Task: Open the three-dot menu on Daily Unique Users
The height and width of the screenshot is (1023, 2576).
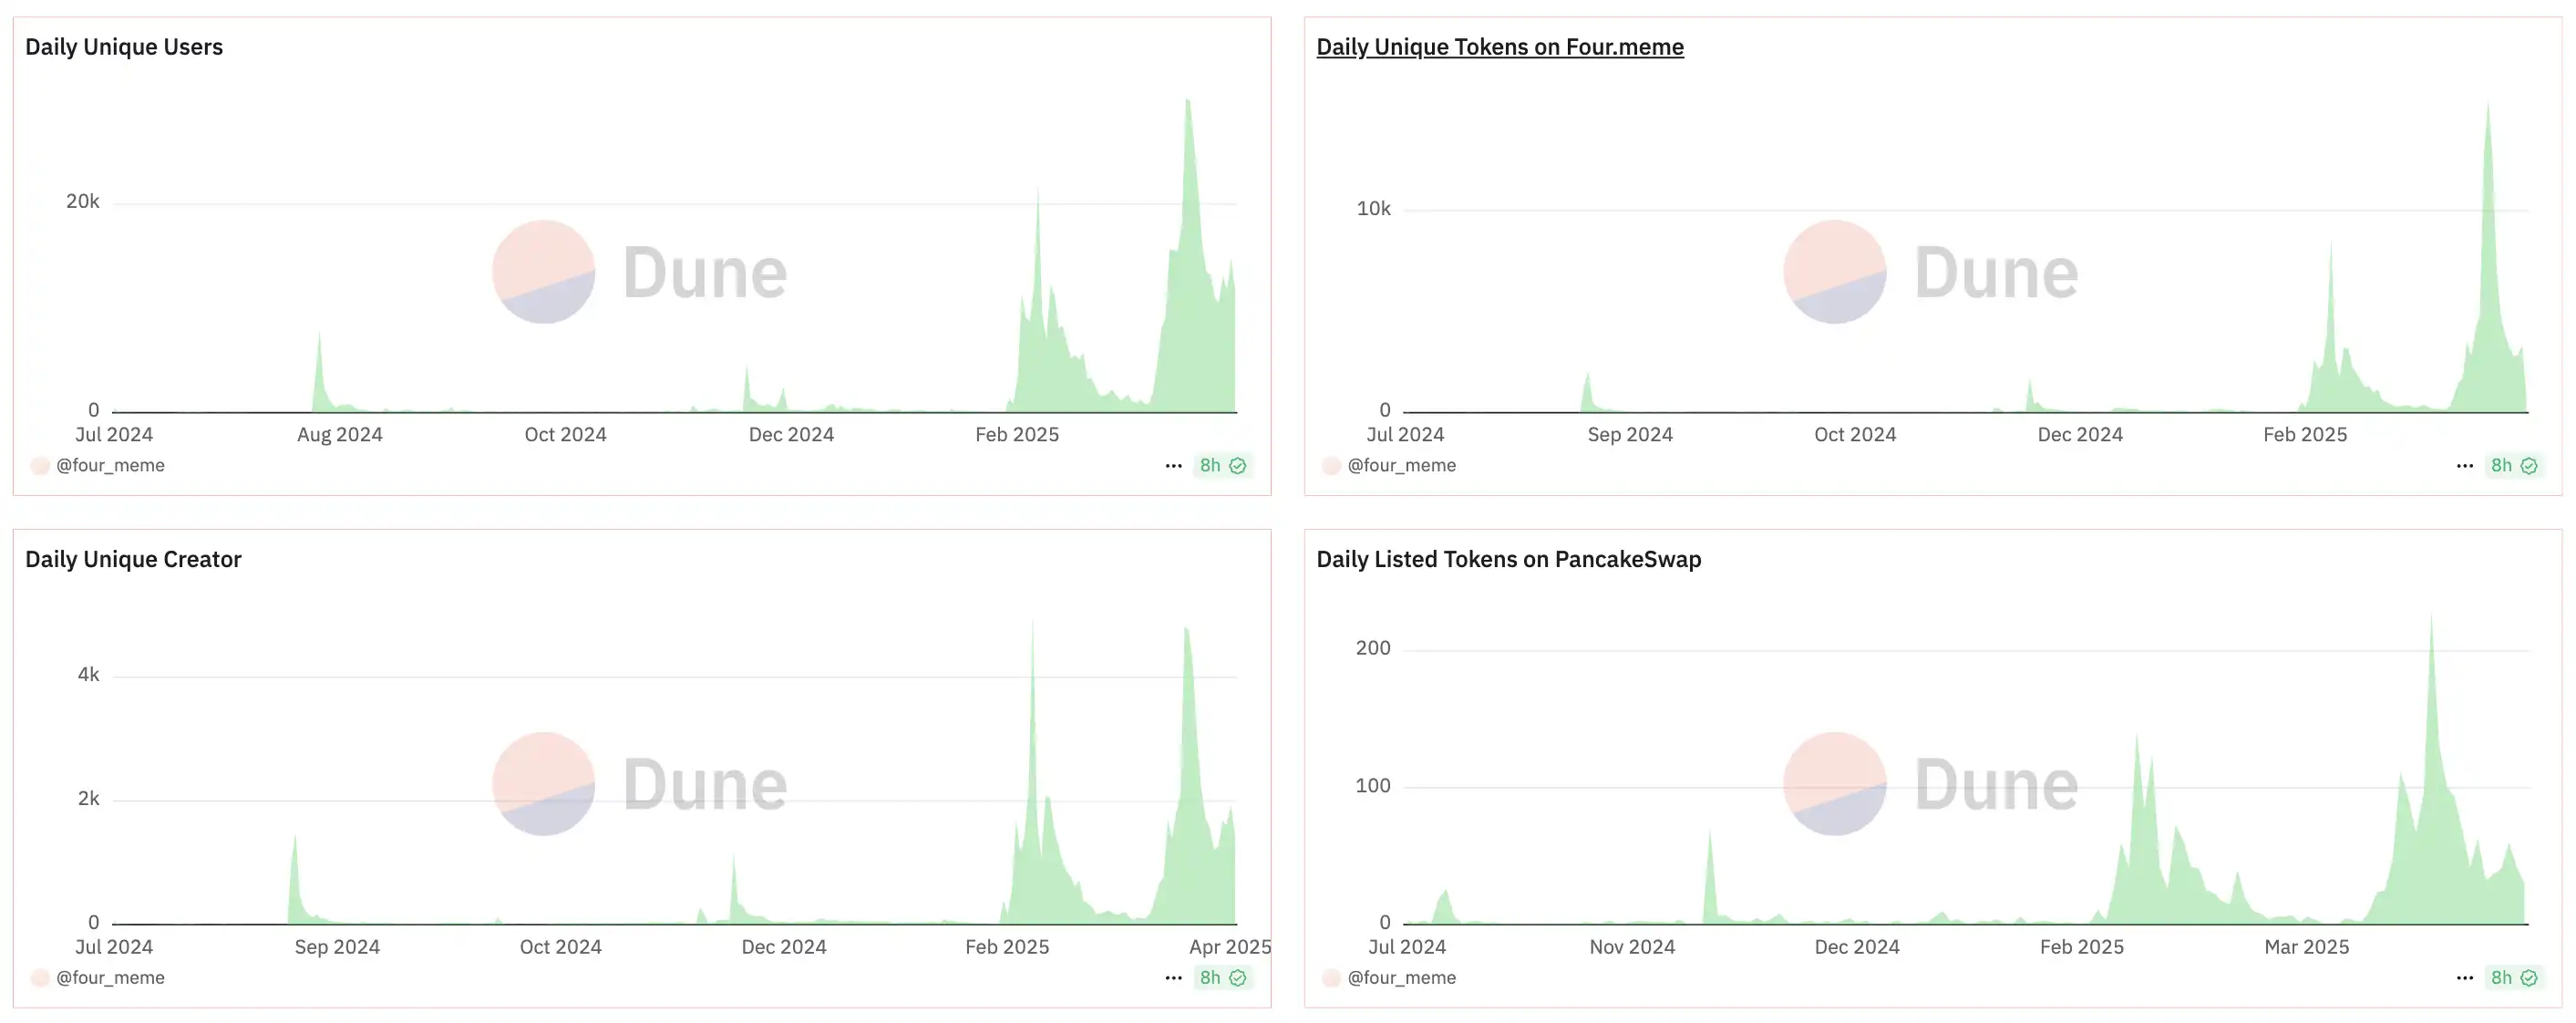Action: click(x=1173, y=465)
